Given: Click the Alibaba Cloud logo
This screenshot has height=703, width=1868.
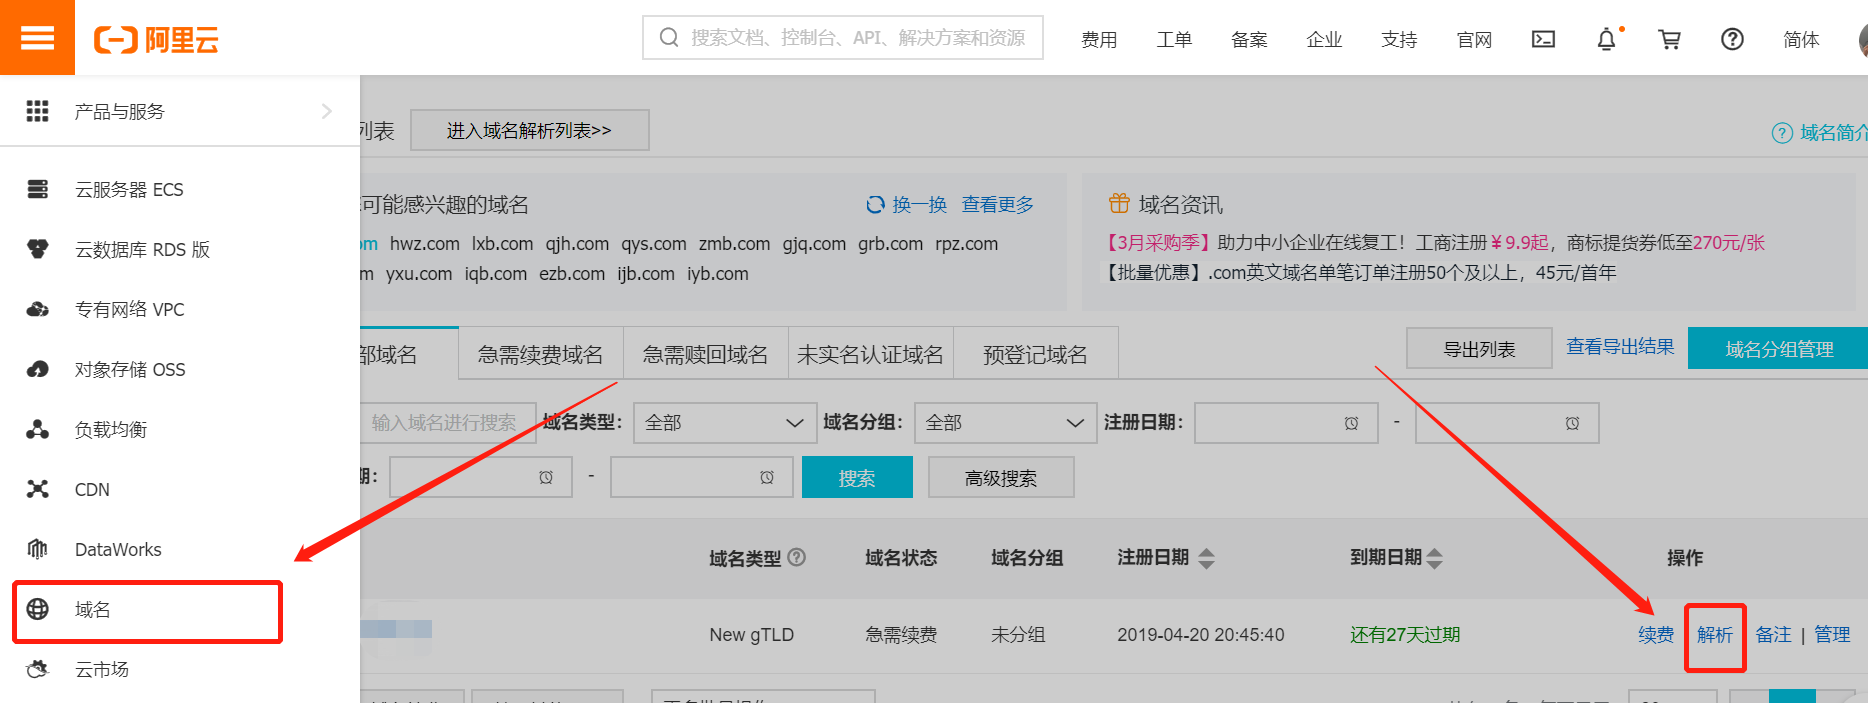Looking at the screenshot, I should point(156,40).
